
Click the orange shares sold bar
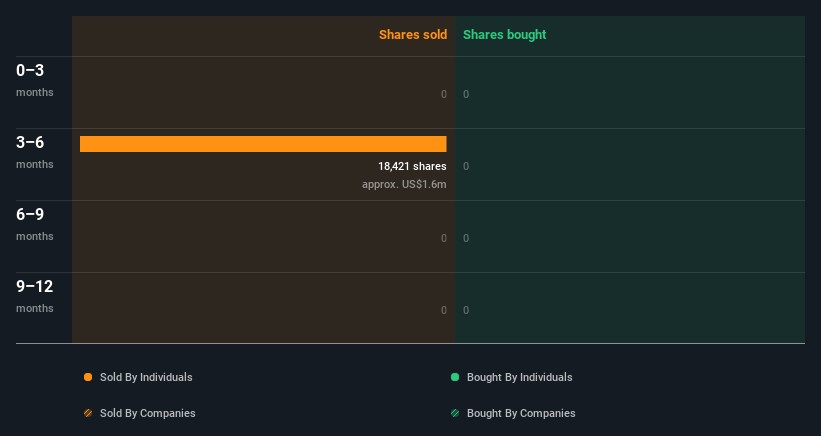[263, 144]
